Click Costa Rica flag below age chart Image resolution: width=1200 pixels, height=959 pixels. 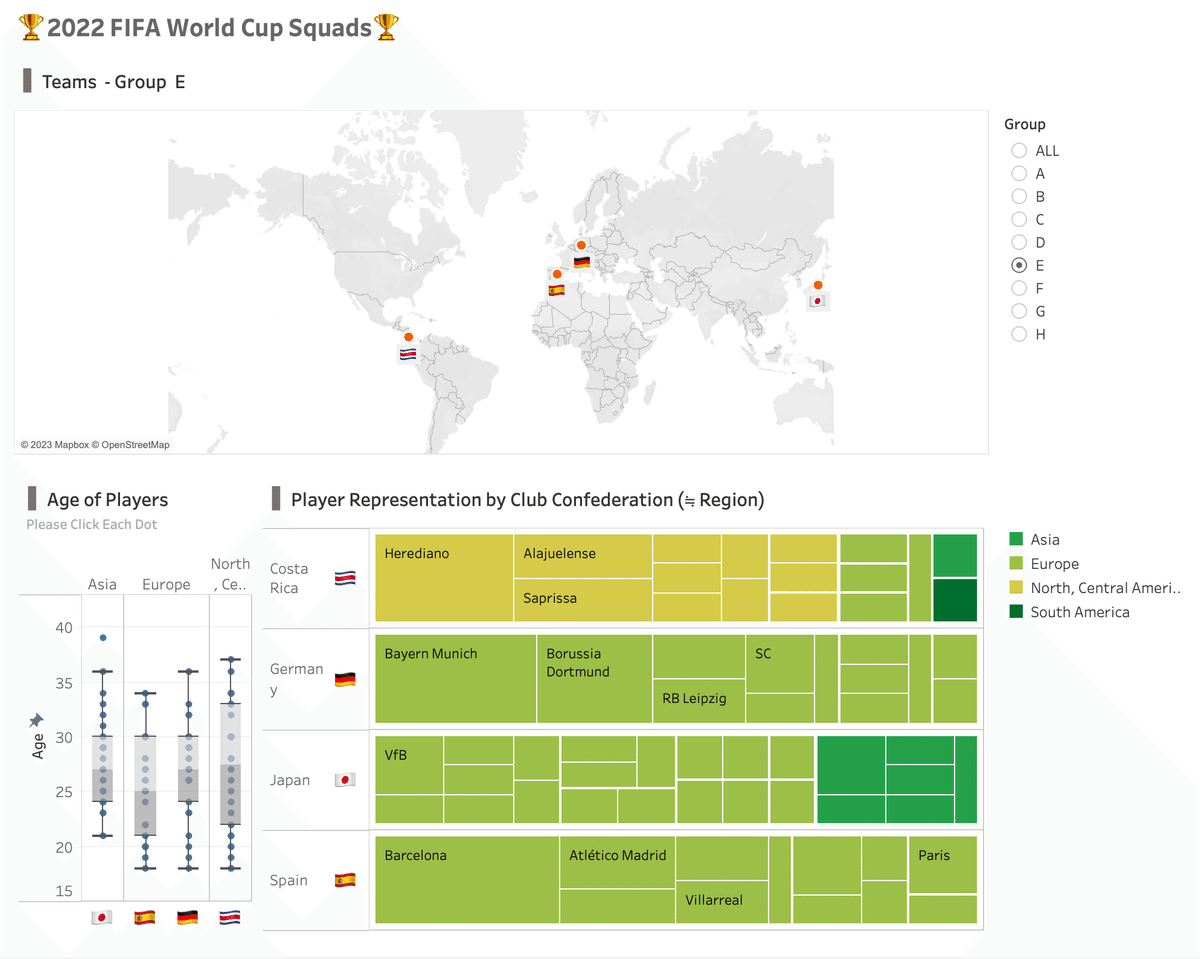[x=229, y=917]
